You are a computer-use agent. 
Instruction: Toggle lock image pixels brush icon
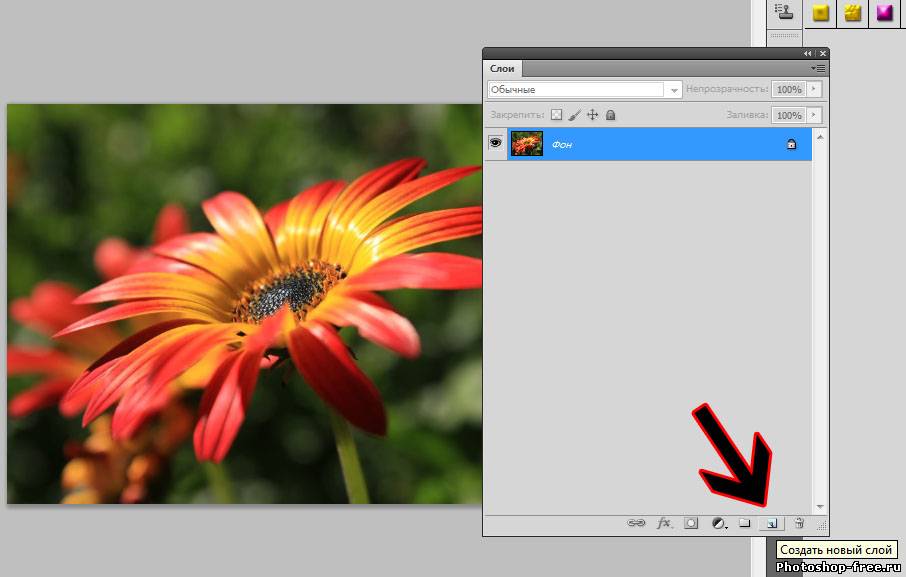coord(574,116)
